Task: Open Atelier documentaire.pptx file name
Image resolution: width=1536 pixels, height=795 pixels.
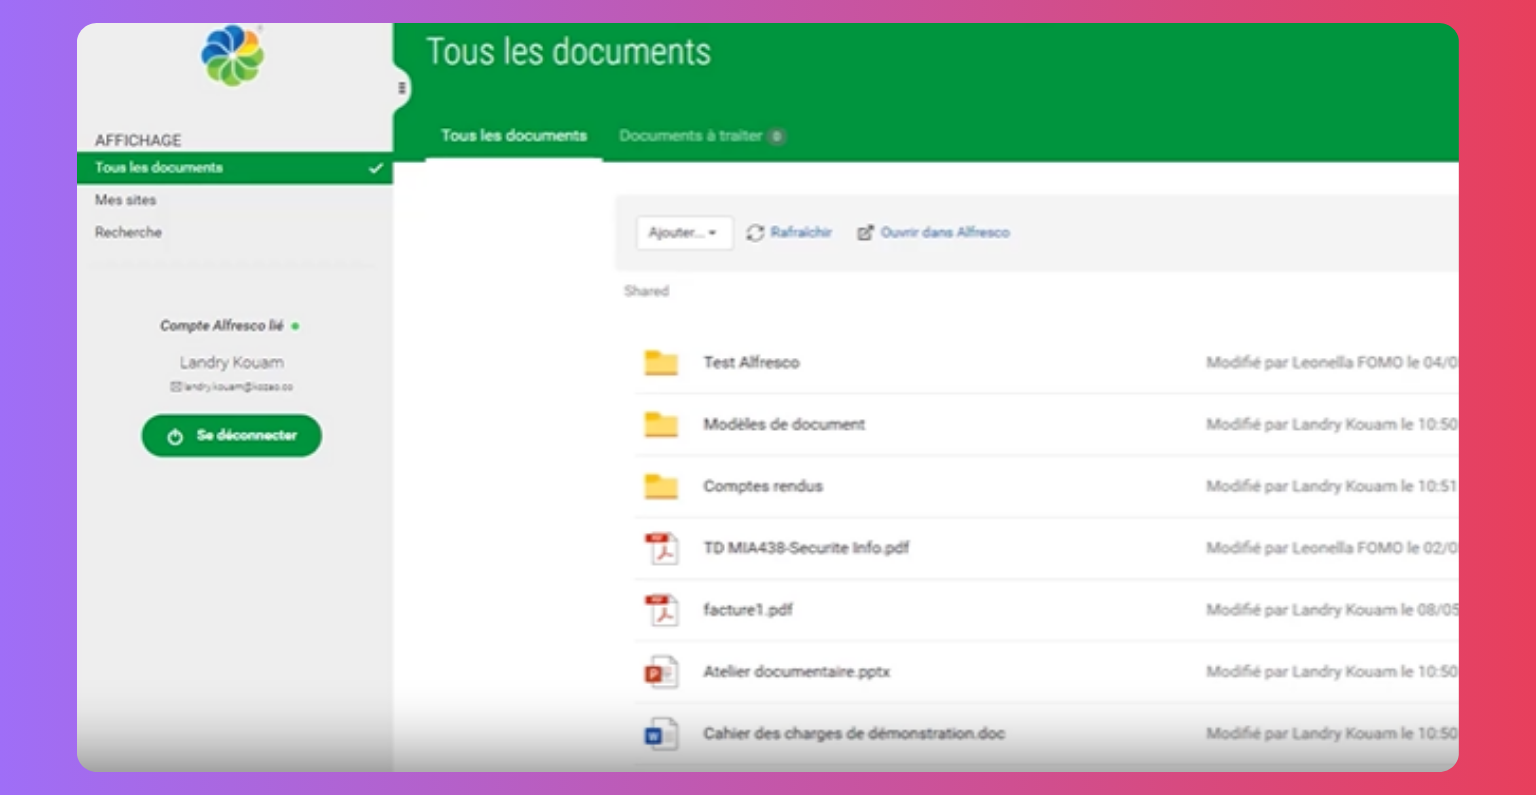Action: [x=796, y=672]
